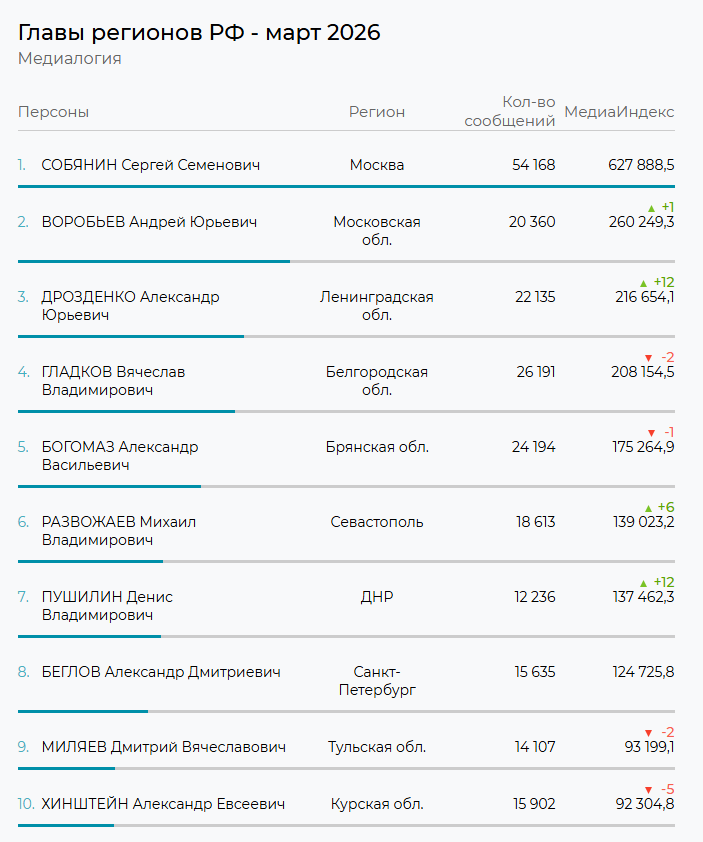Click the green up arrow by +1 for Воробьев
The image size is (703, 842).
click(x=651, y=208)
